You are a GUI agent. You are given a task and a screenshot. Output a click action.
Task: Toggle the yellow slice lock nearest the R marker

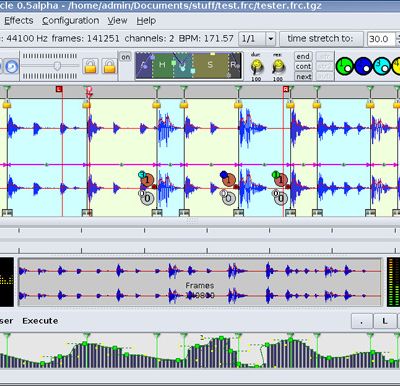(290, 105)
